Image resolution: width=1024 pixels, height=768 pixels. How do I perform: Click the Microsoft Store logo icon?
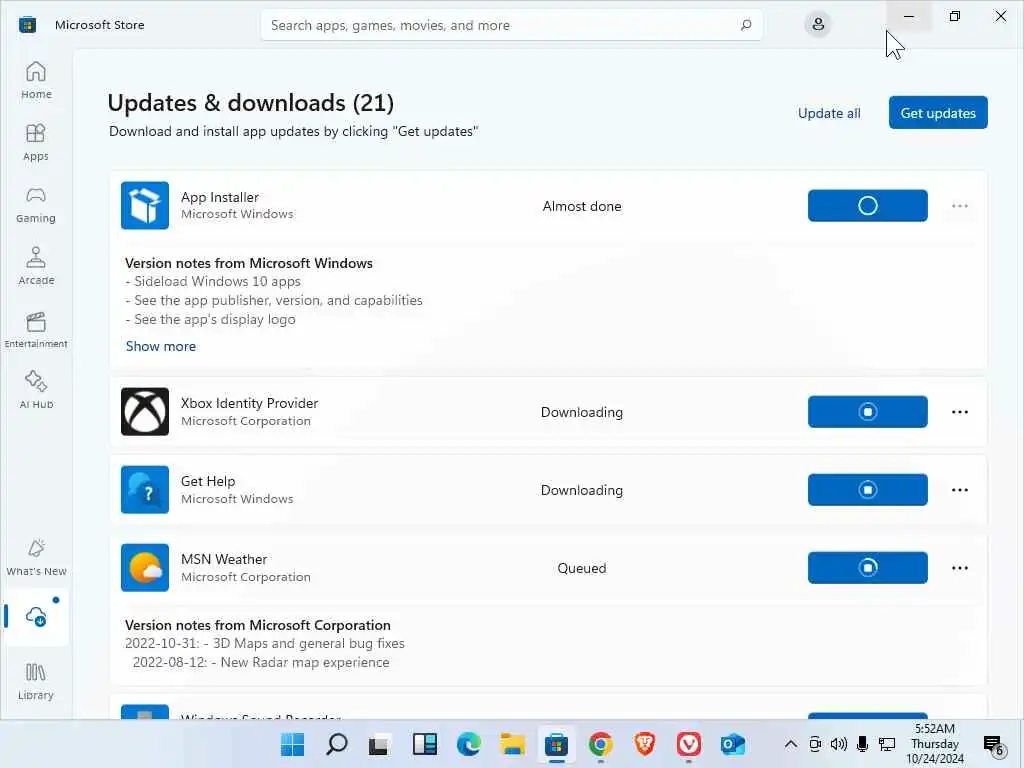pyautogui.click(x=27, y=25)
